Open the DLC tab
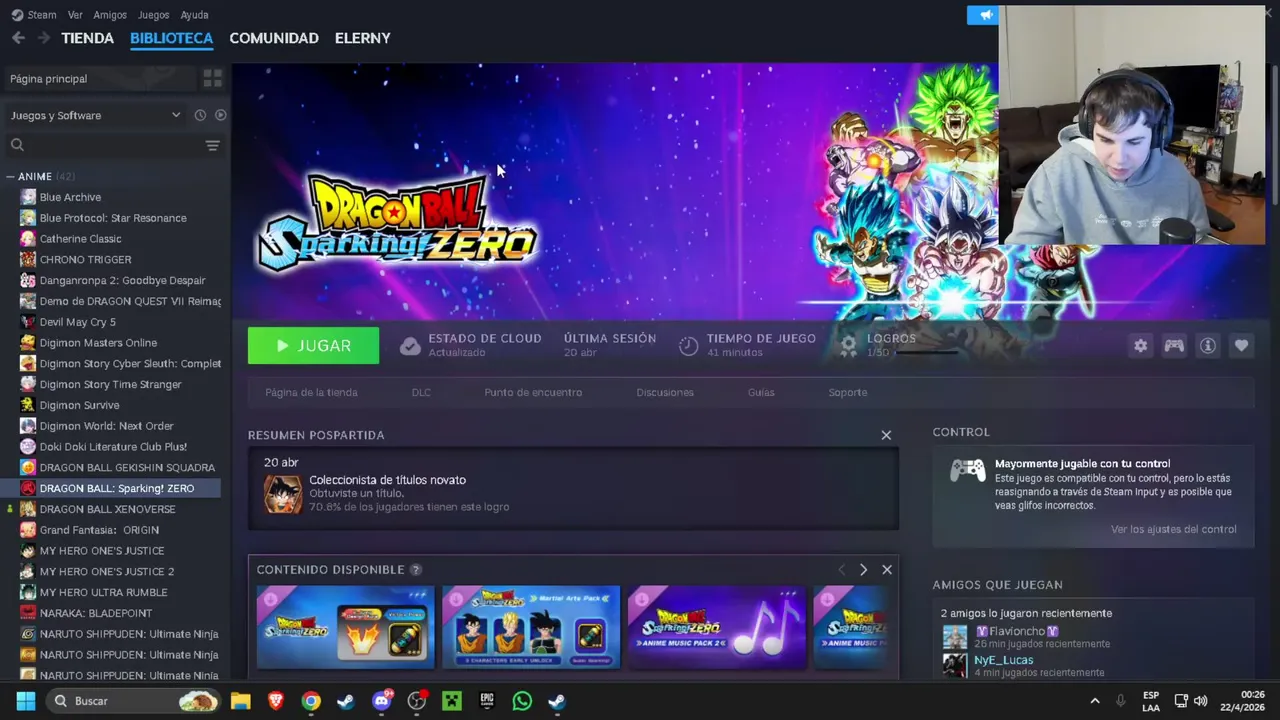This screenshot has width=1280, height=720. (x=421, y=392)
